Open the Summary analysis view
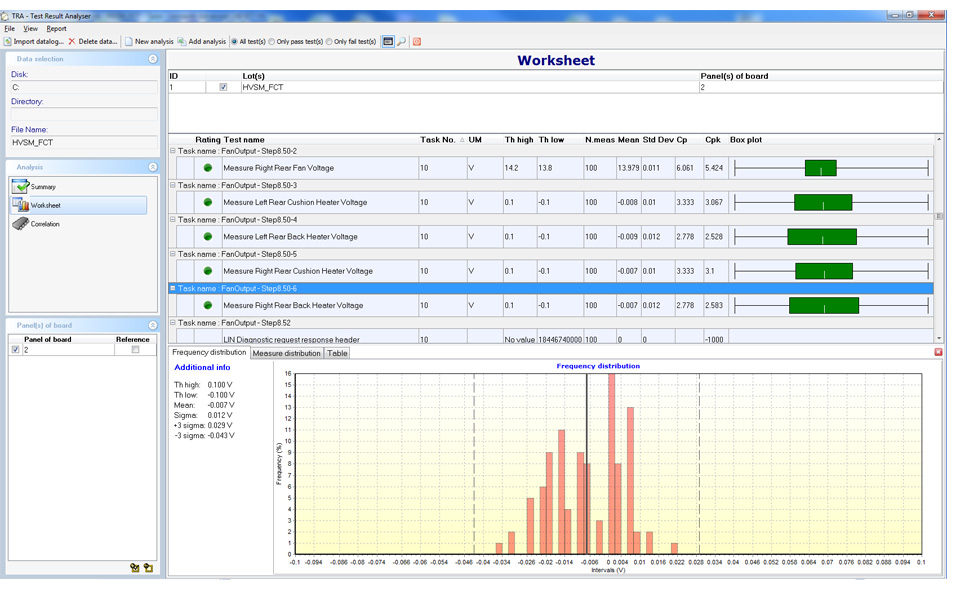Screen dimensions: 960x590 pos(43,187)
